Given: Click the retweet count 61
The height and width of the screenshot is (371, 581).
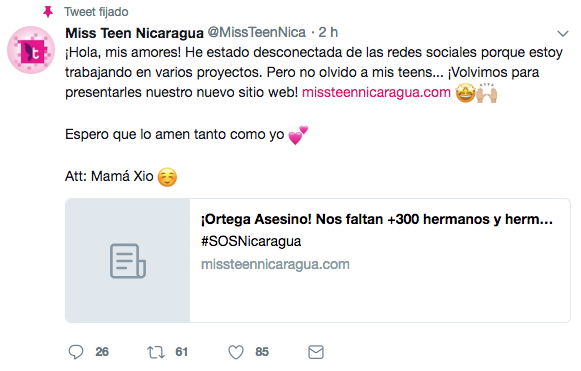Looking at the screenshot, I should point(182,352).
